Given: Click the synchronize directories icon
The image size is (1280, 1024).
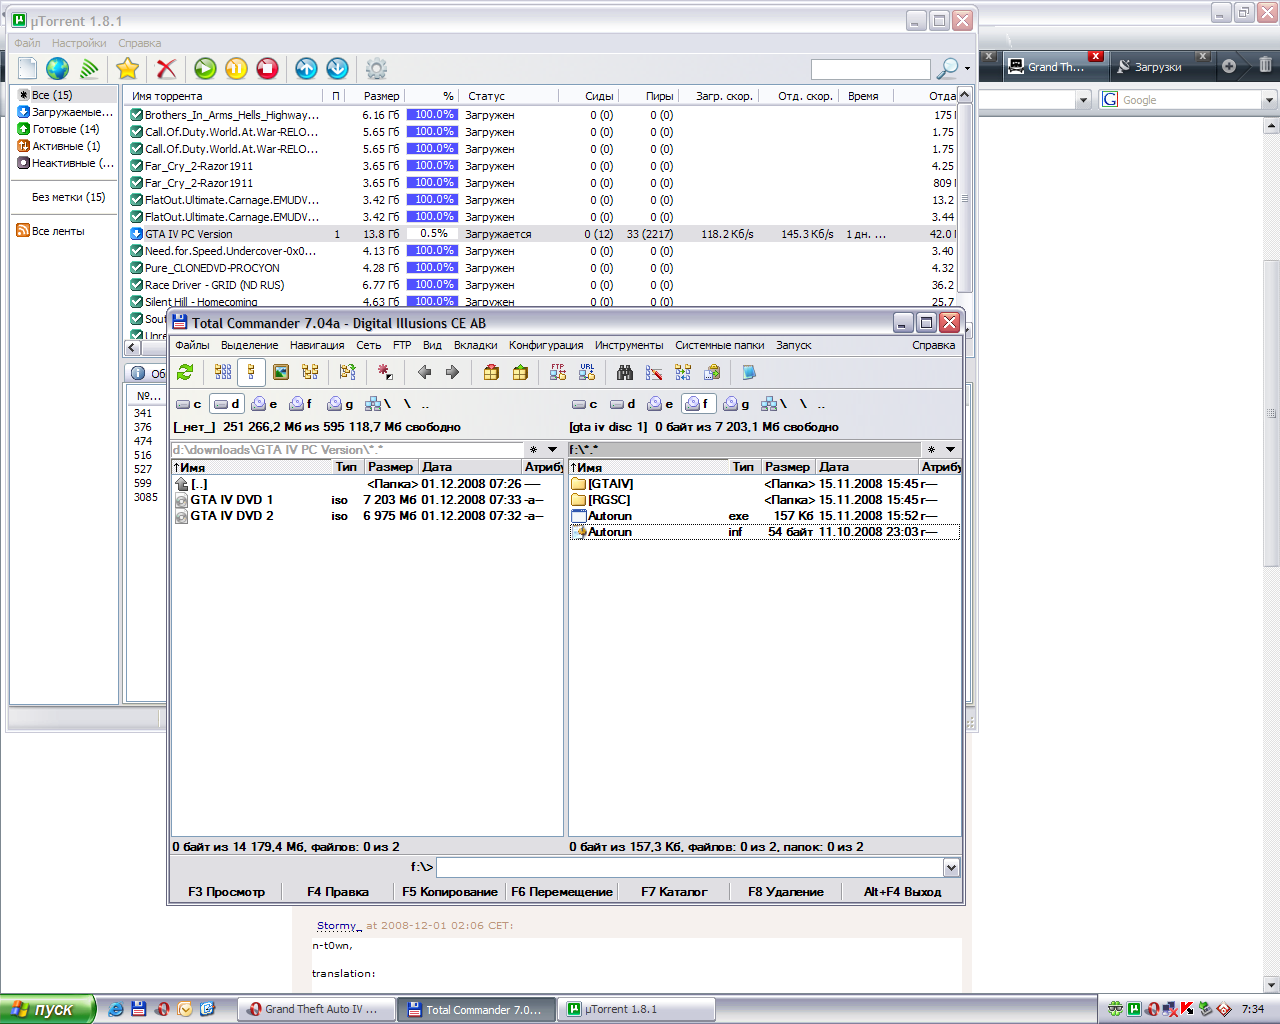Looking at the screenshot, I should coord(683,372).
